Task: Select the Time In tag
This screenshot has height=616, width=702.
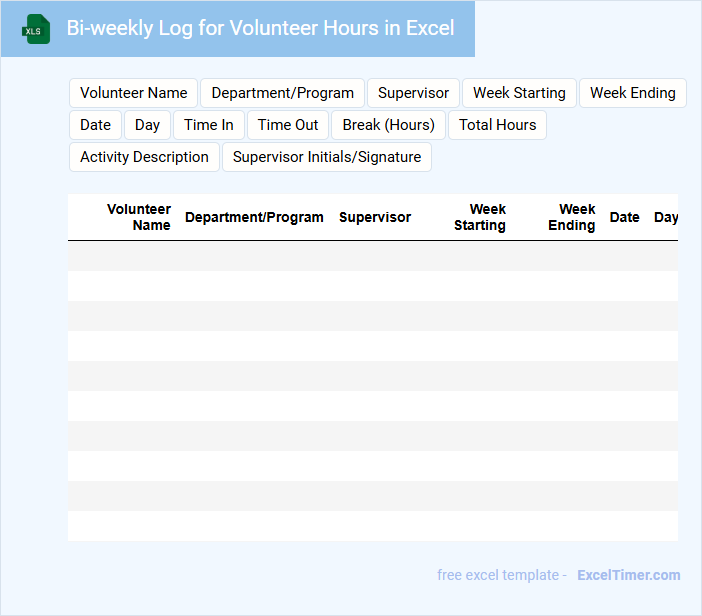Action: tap(209, 125)
